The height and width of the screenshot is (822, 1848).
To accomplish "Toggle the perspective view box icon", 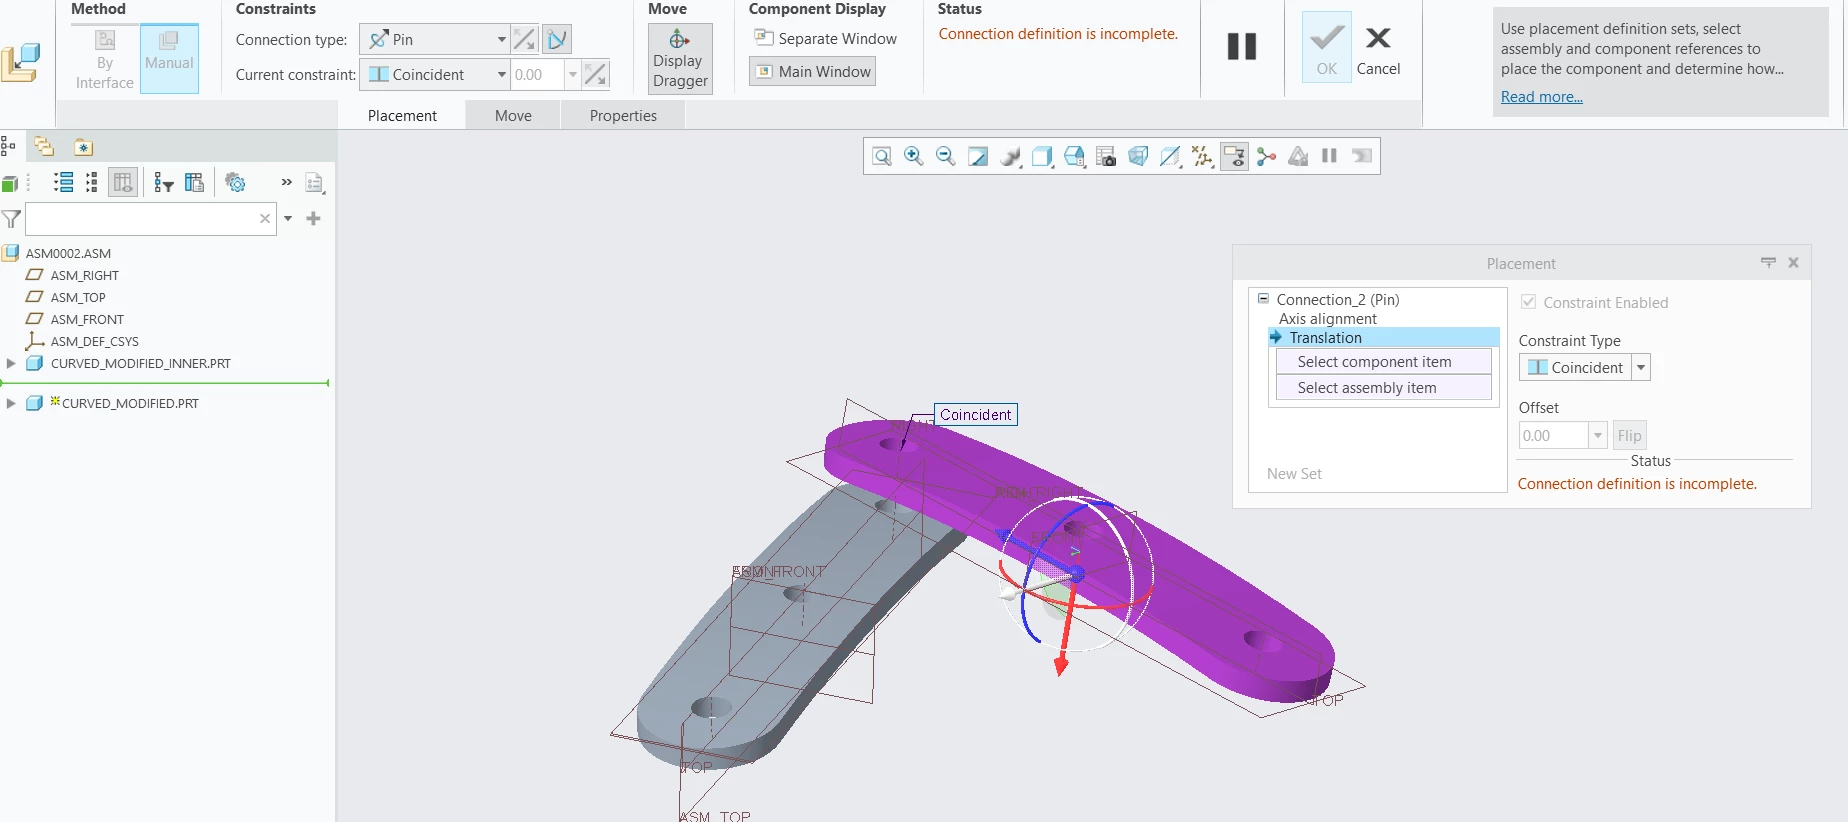I will point(1138,156).
